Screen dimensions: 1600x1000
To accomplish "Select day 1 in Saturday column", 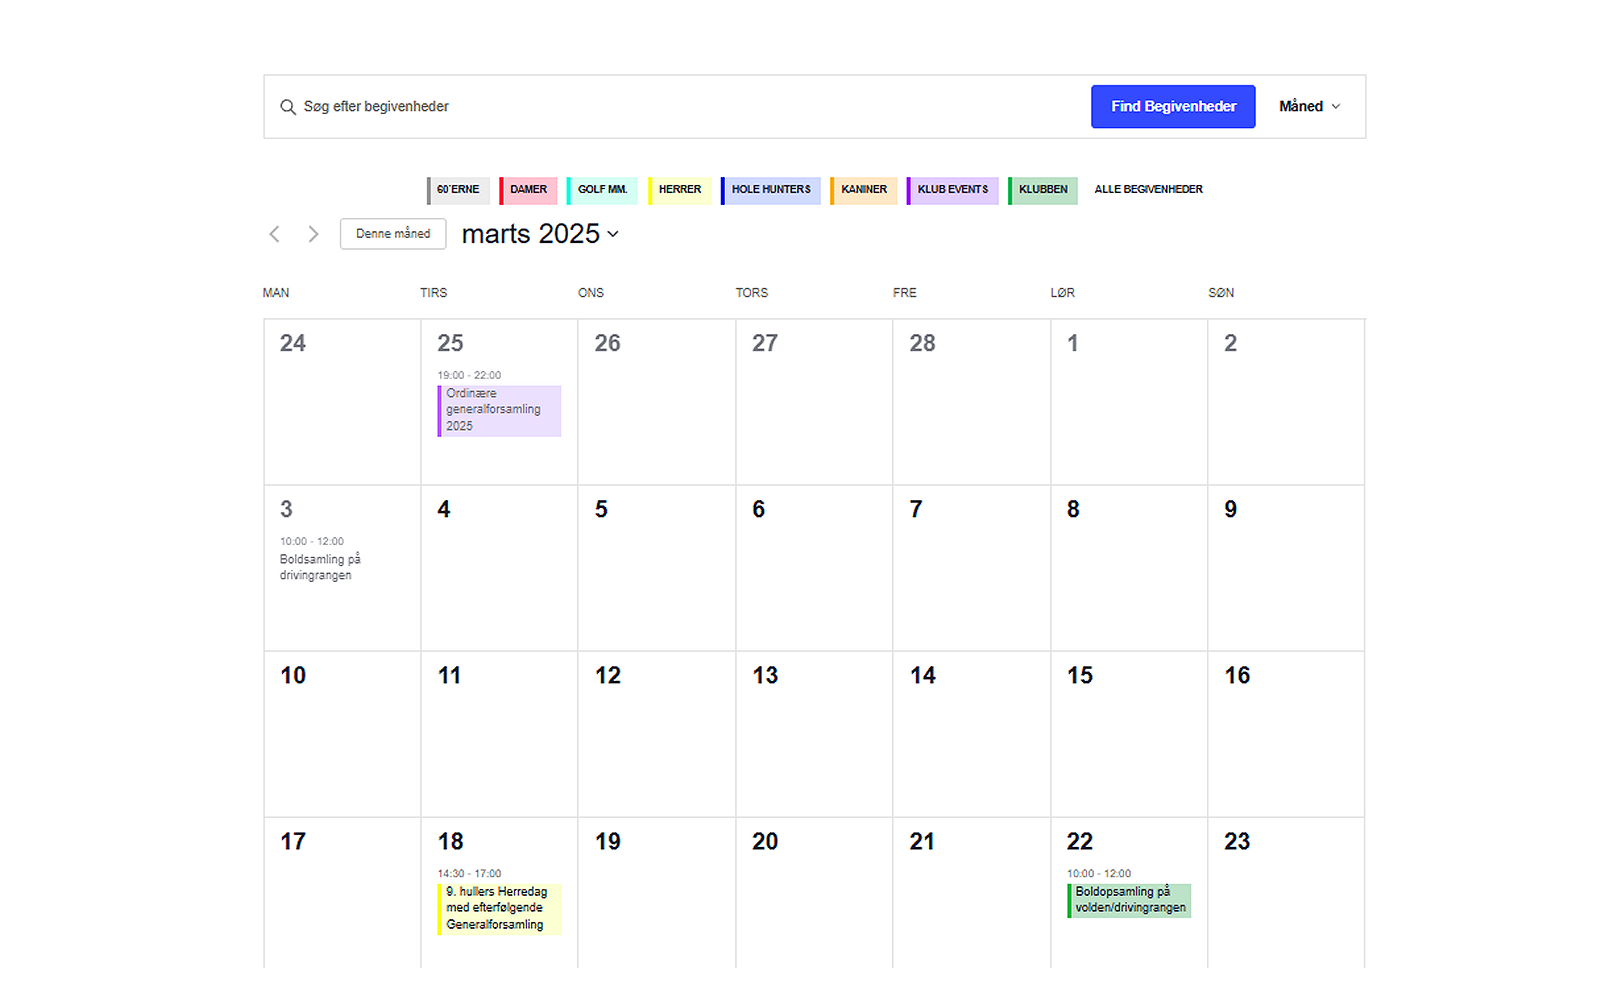I will point(1073,344).
